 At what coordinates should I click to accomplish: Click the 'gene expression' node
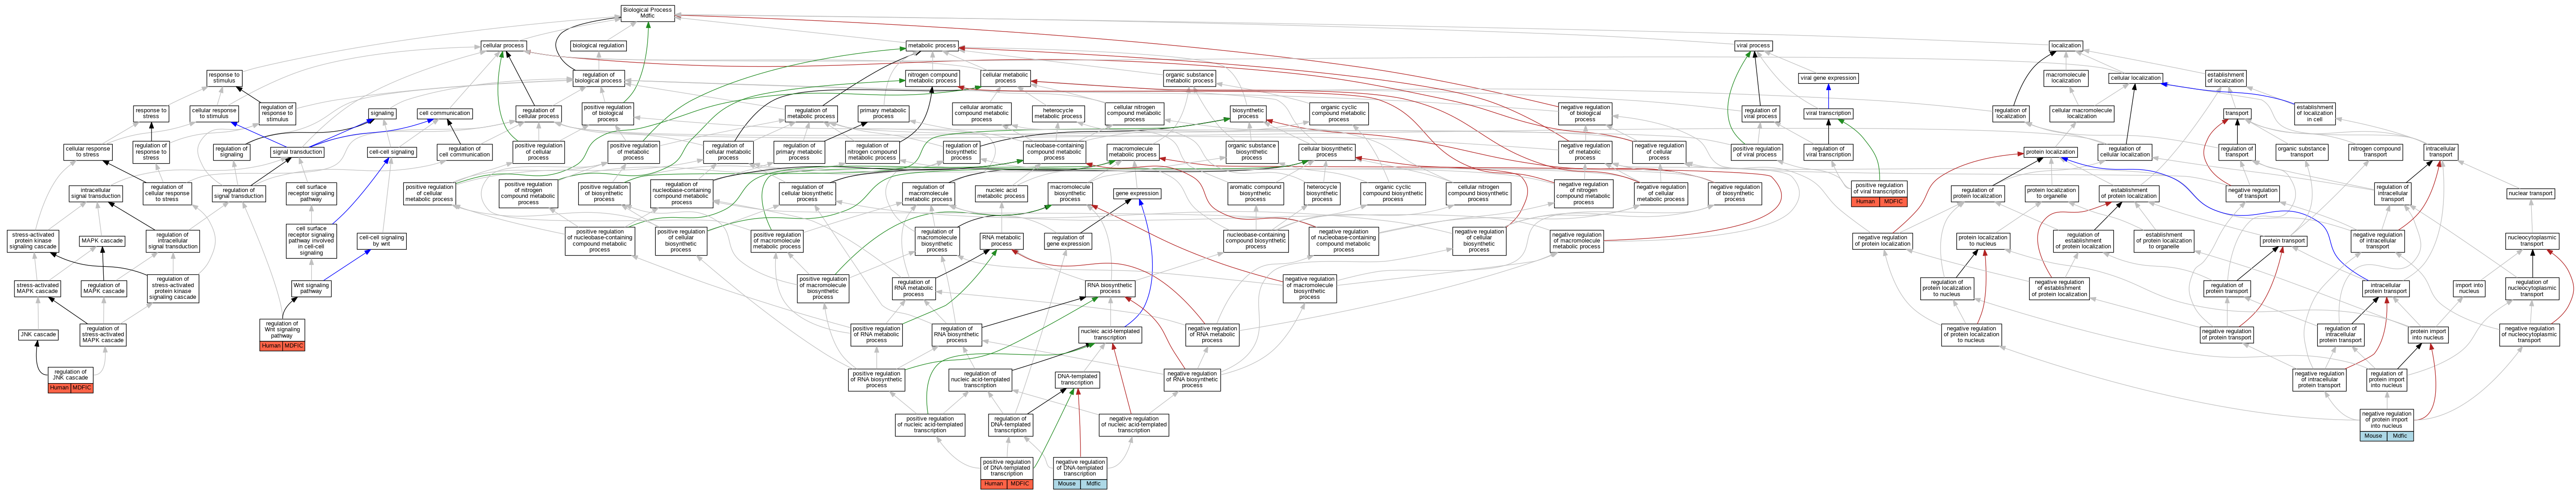tap(1137, 193)
